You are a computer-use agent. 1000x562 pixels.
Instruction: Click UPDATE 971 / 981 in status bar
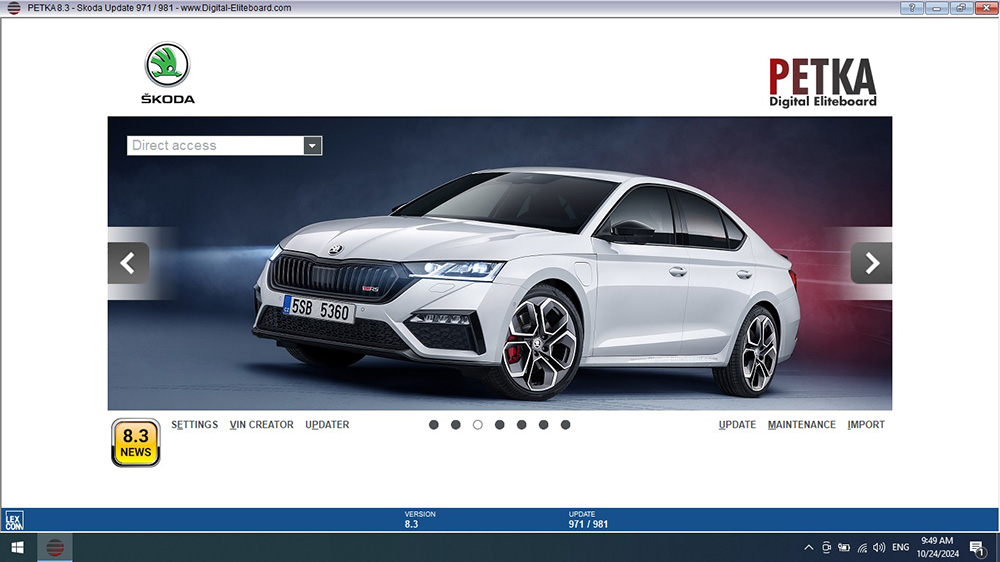pyautogui.click(x=588, y=519)
